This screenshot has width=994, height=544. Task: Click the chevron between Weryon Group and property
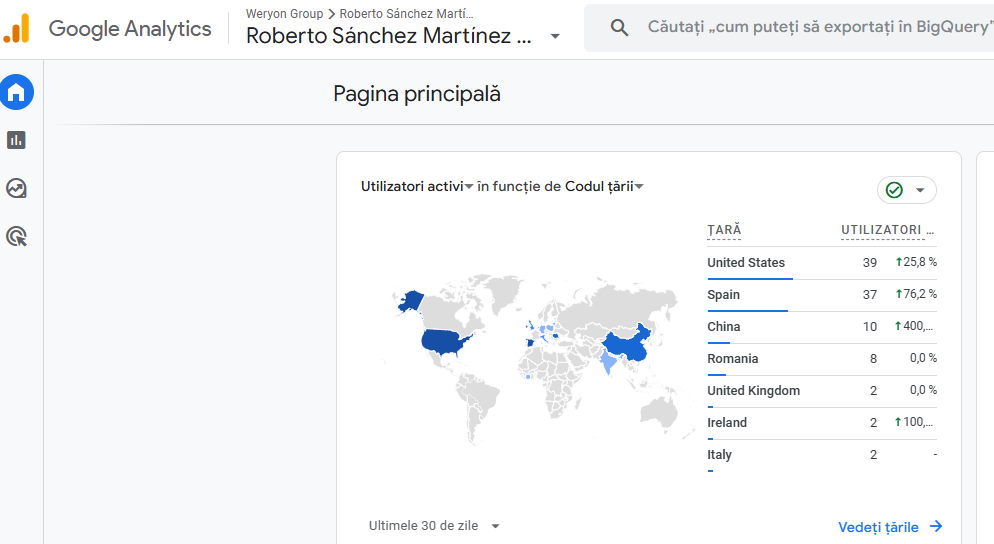(332, 14)
